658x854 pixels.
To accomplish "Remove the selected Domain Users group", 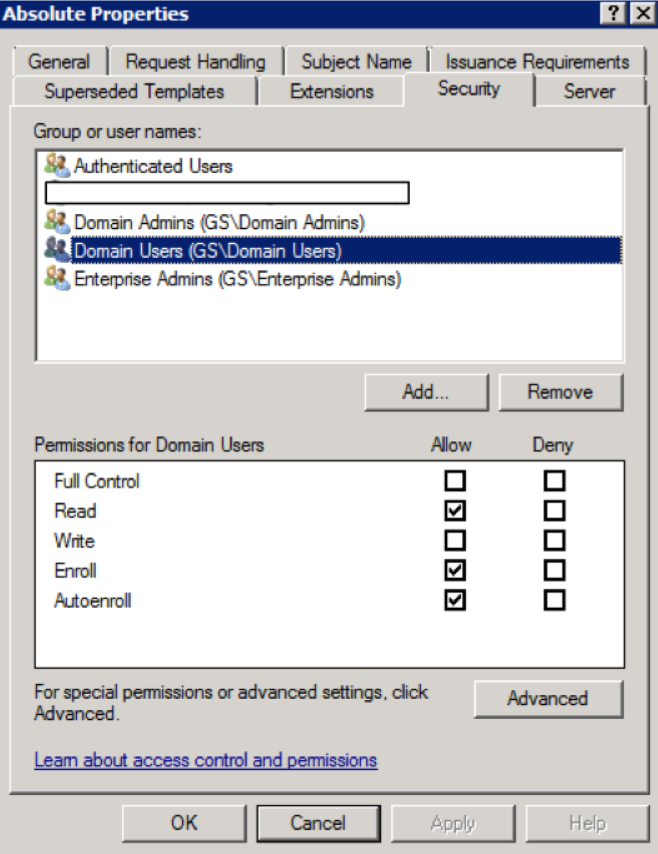I will coord(560,392).
